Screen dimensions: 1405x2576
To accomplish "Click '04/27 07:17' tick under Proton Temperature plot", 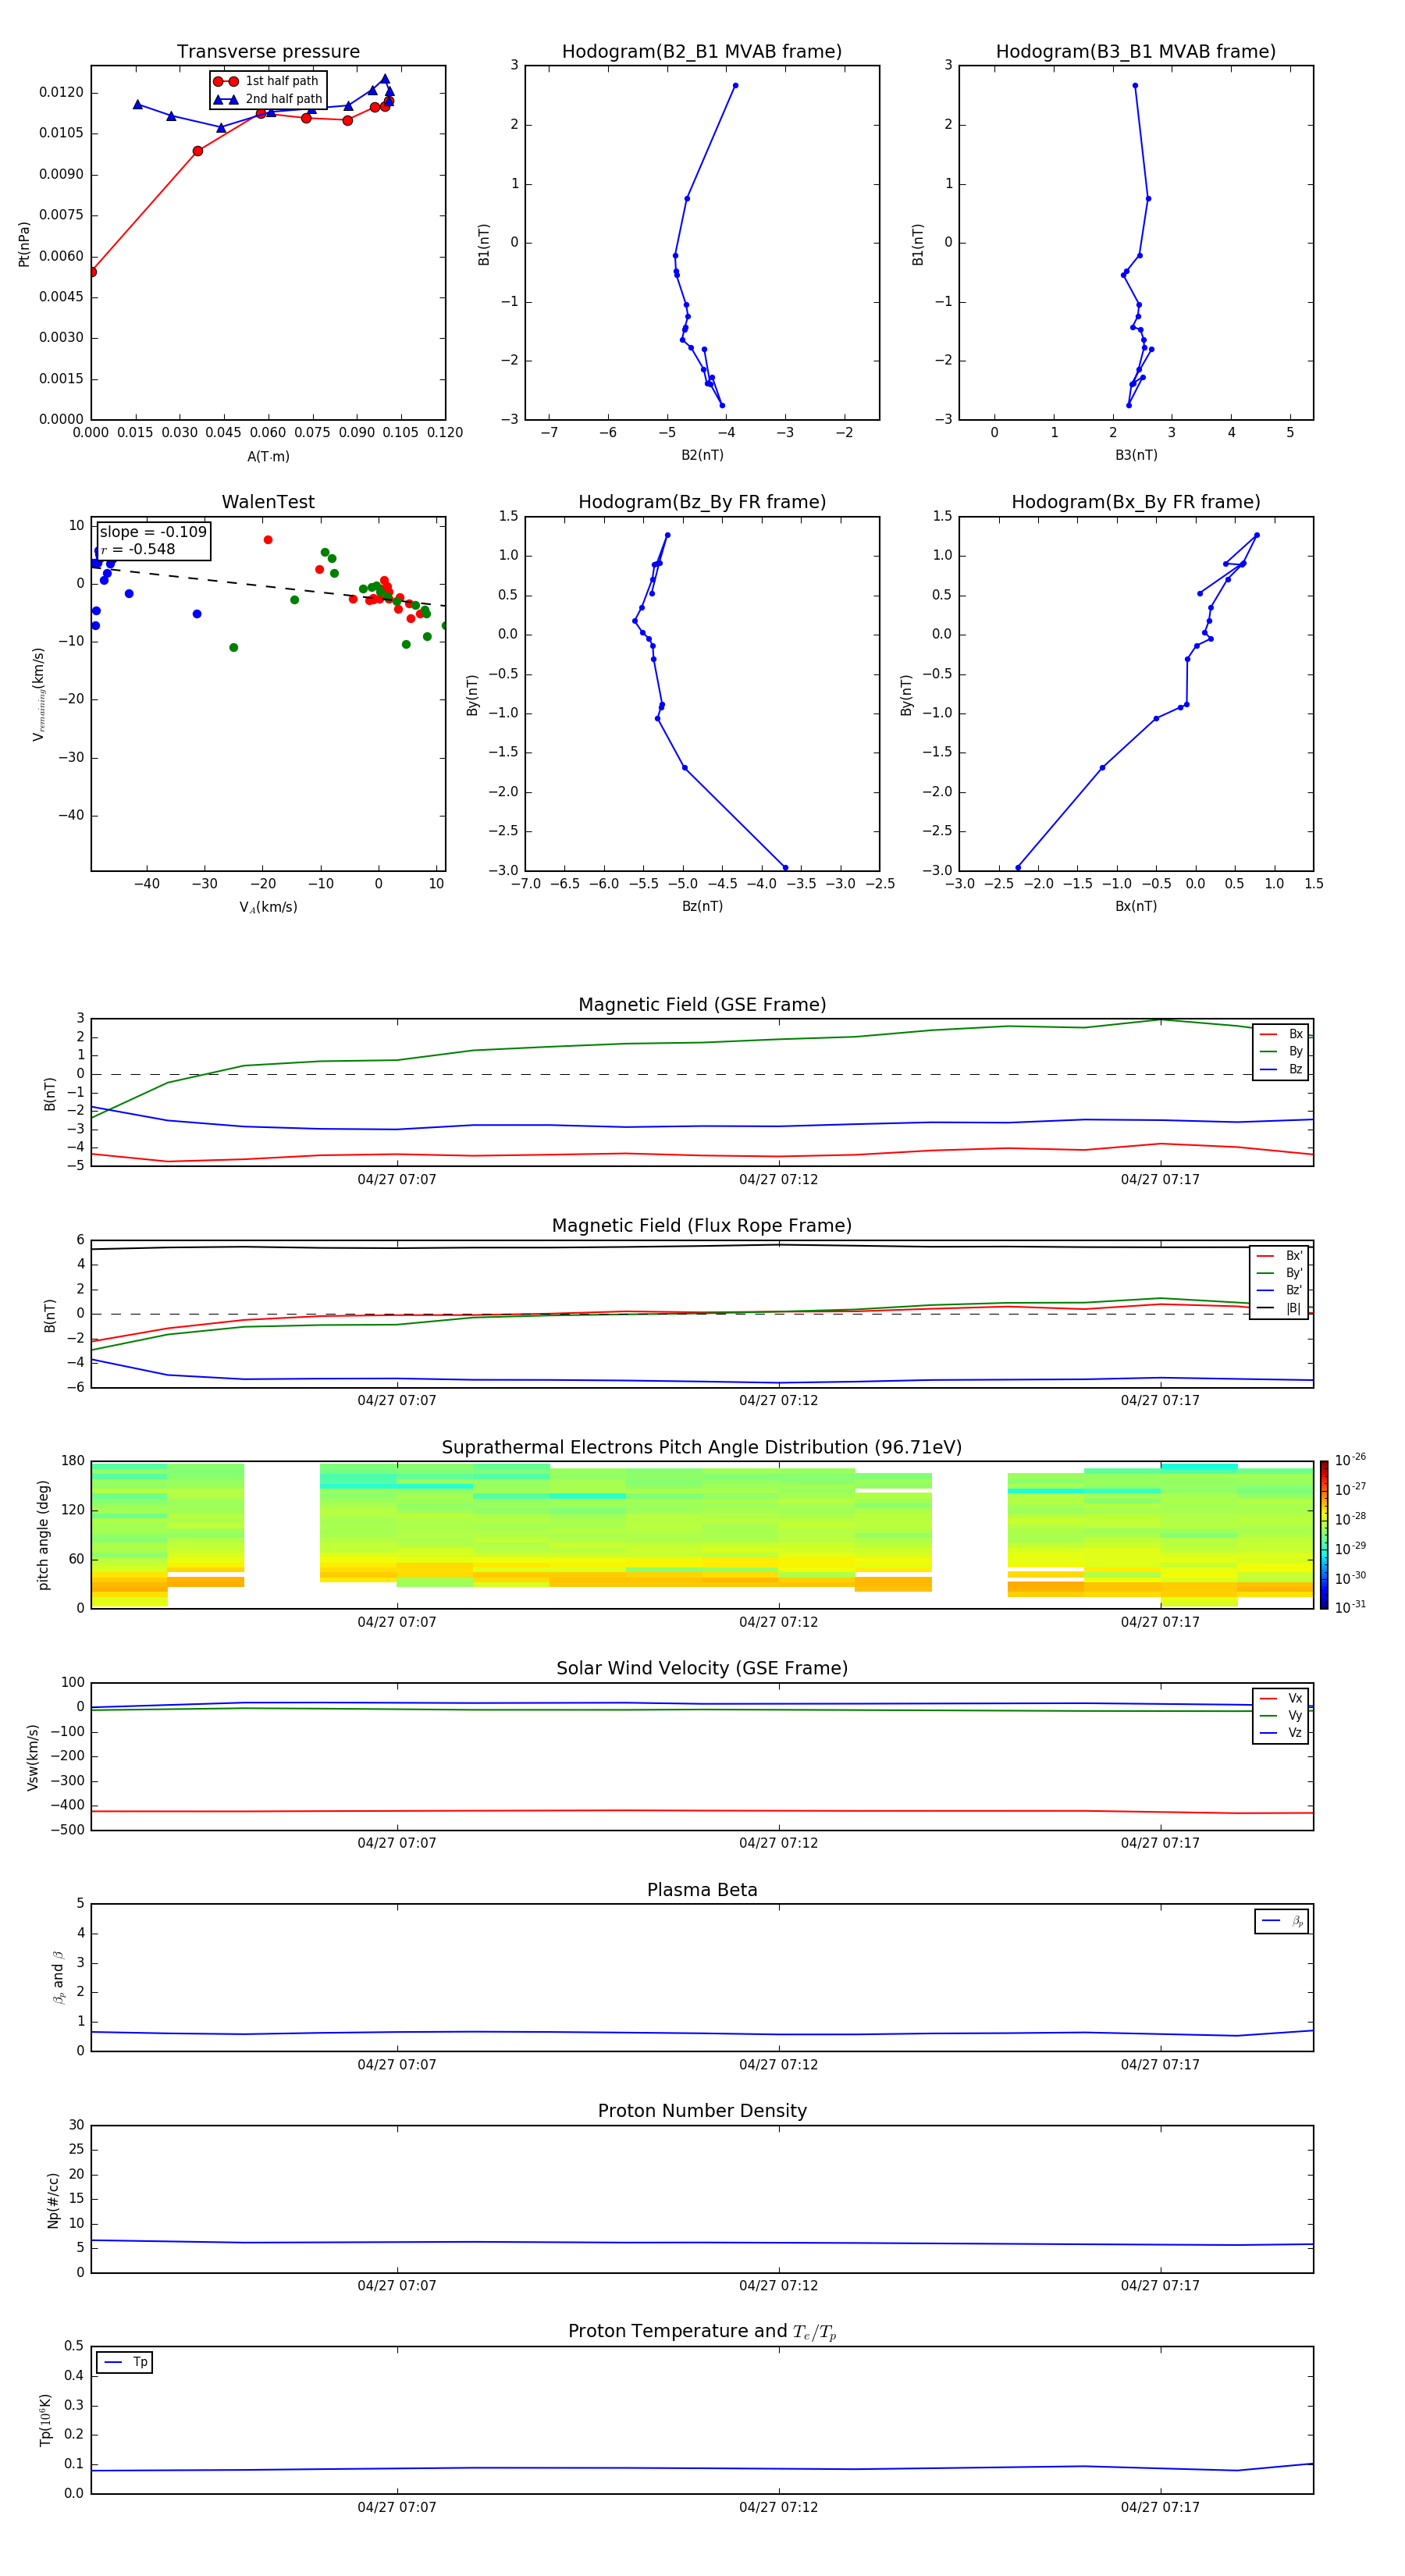I will click(1160, 2507).
